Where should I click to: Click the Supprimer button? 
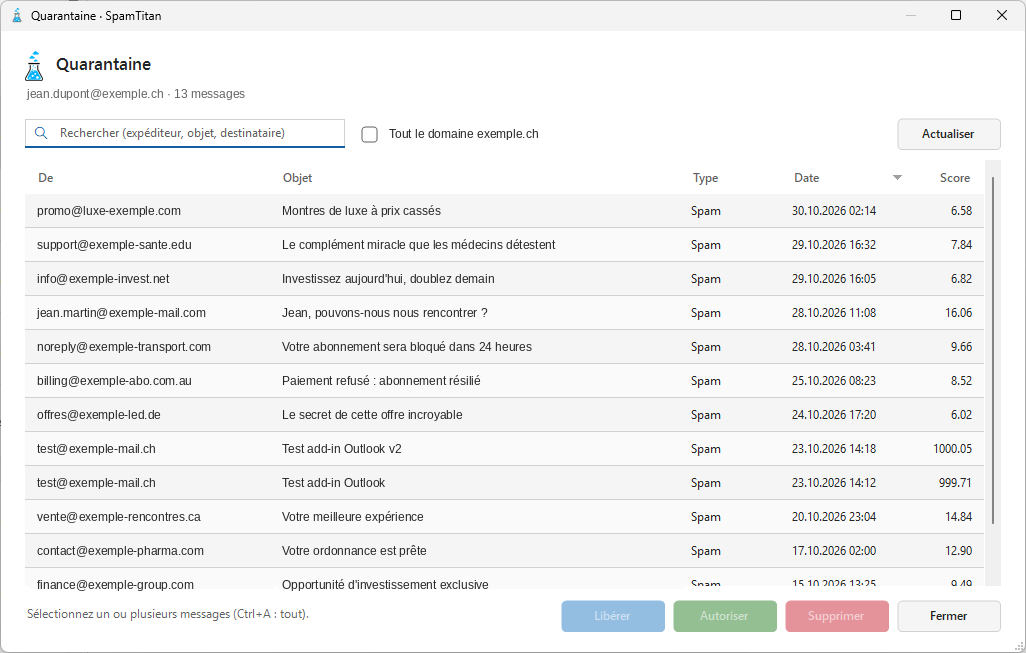click(837, 616)
